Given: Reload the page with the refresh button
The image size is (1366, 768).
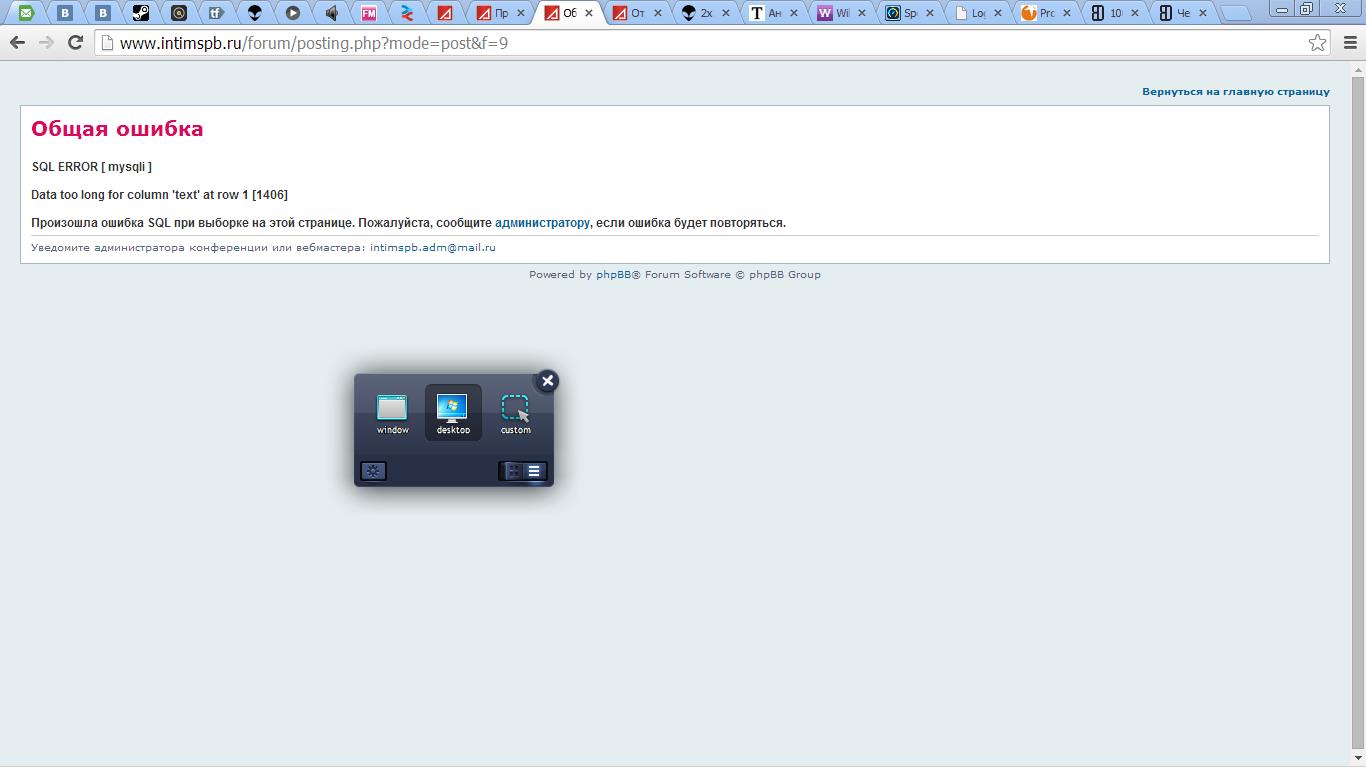Looking at the screenshot, I should [x=75, y=43].
